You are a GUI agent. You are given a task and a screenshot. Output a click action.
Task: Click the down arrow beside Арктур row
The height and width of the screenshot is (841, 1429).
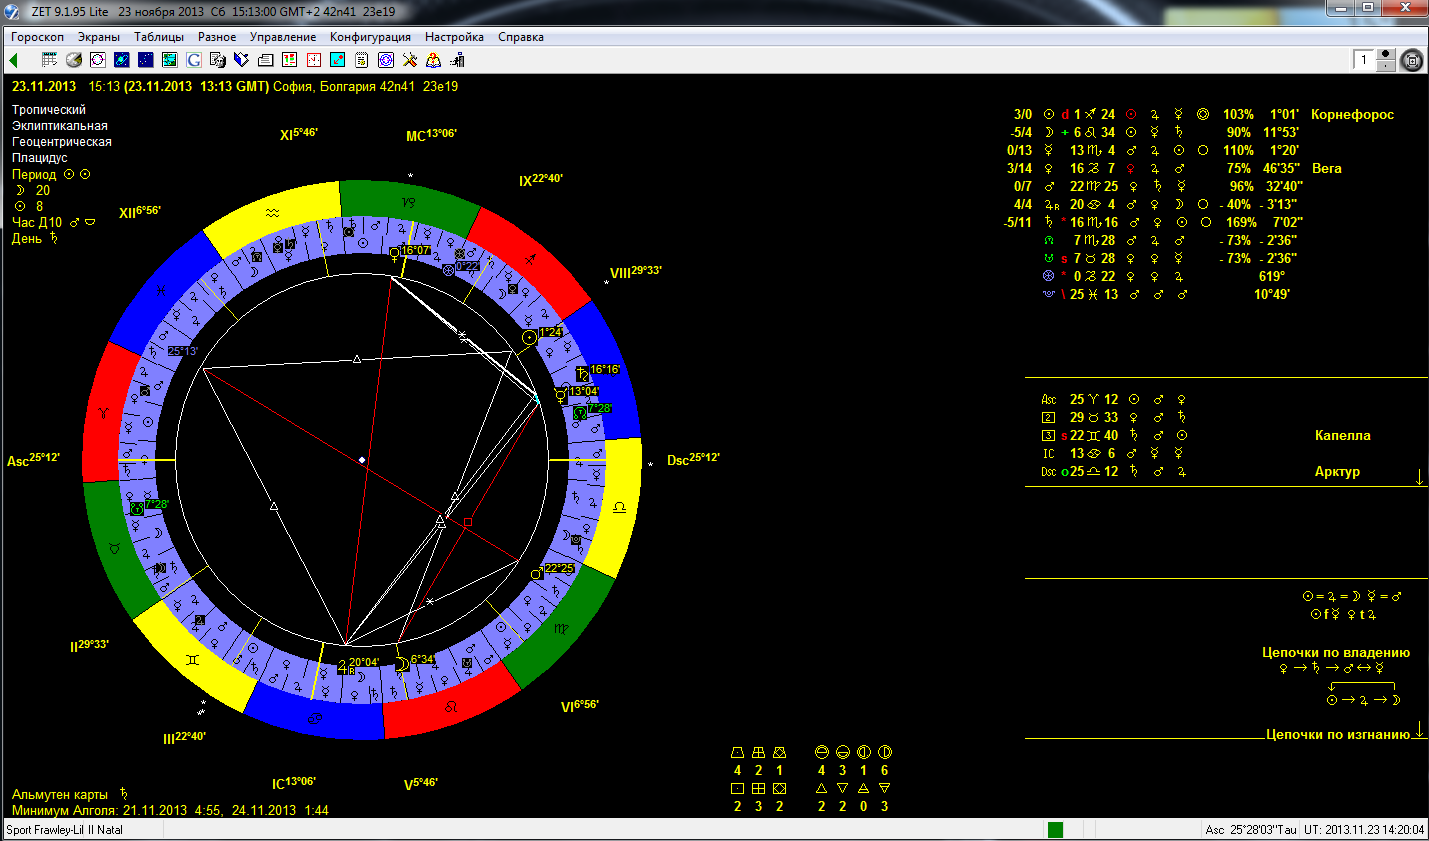(1419, 478)
